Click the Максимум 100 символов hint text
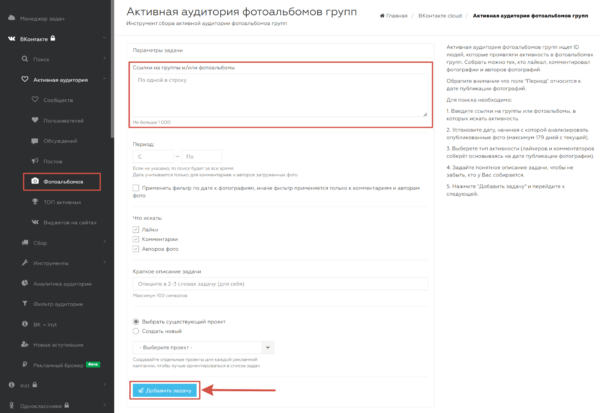Image resolution: width=600 pixels, height=413 pixels. pos(160,295)
